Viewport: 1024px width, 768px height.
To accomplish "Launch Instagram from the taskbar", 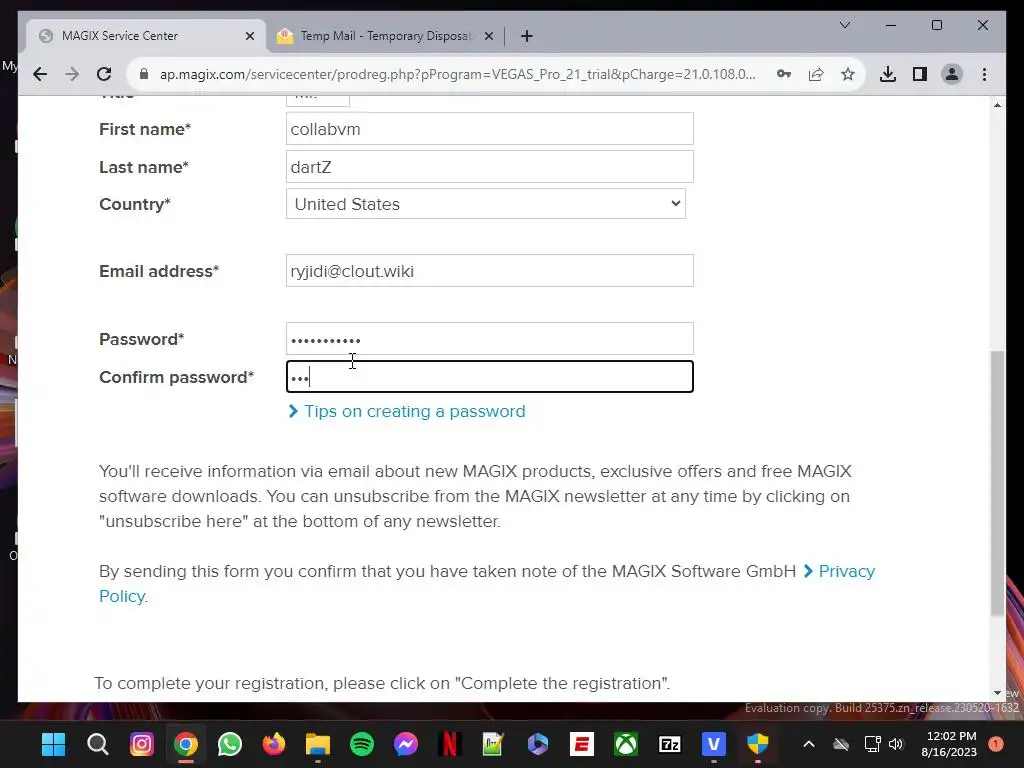I will (142, 744).
